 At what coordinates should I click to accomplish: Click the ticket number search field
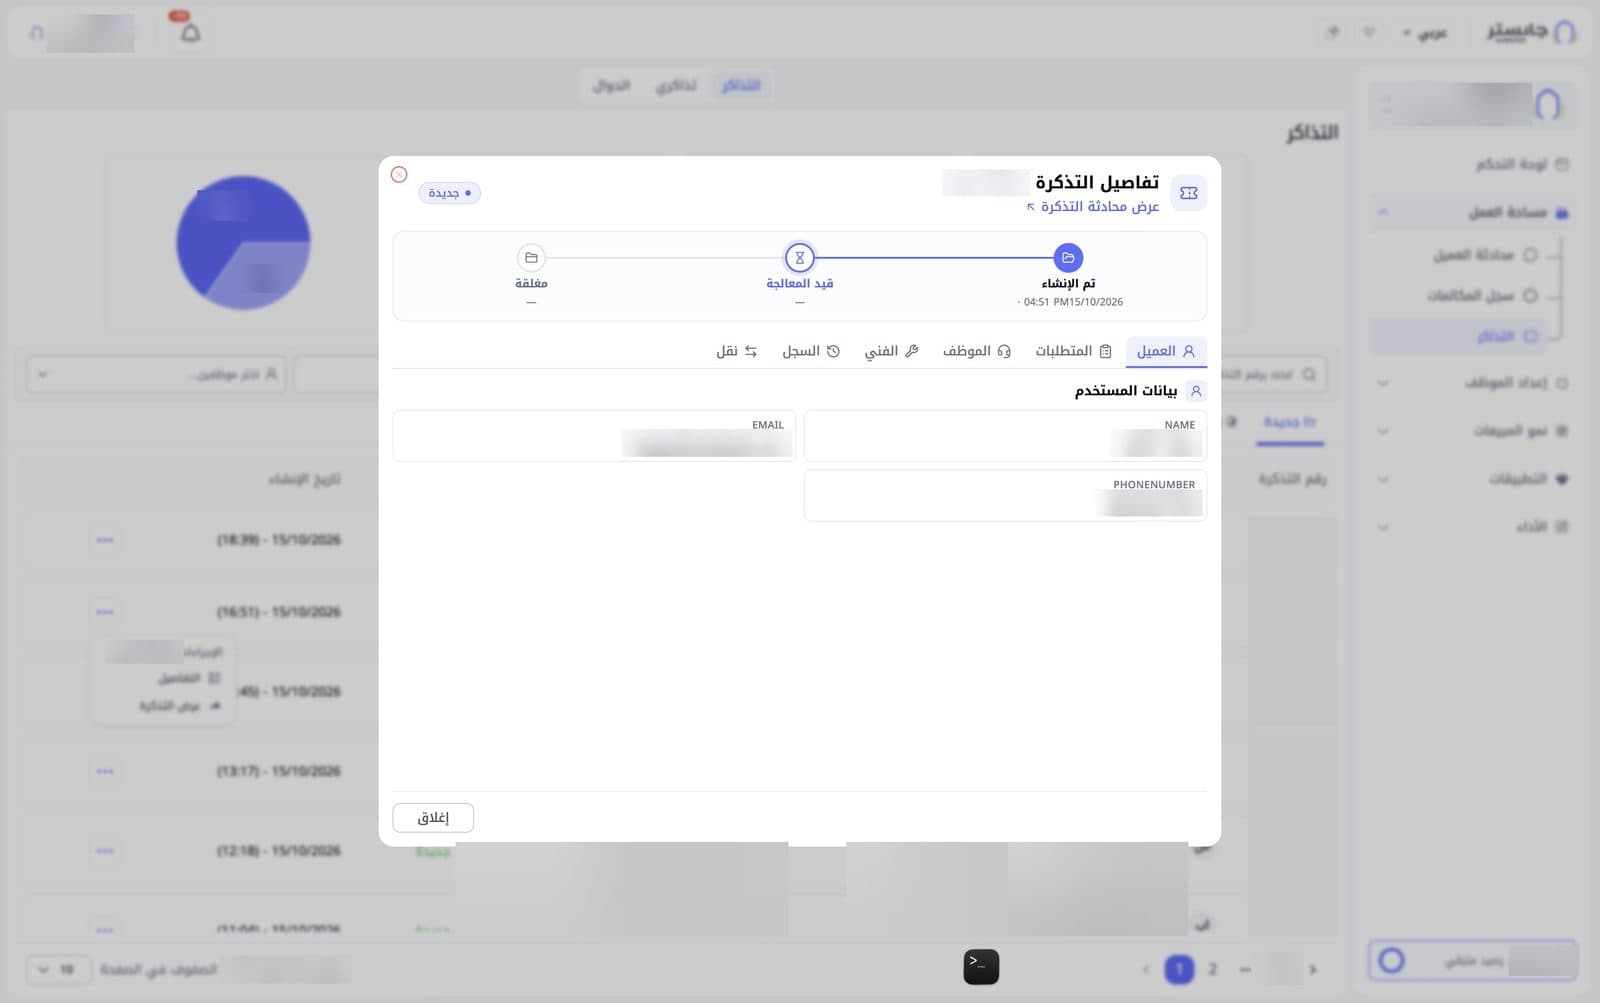[1275, 375]
